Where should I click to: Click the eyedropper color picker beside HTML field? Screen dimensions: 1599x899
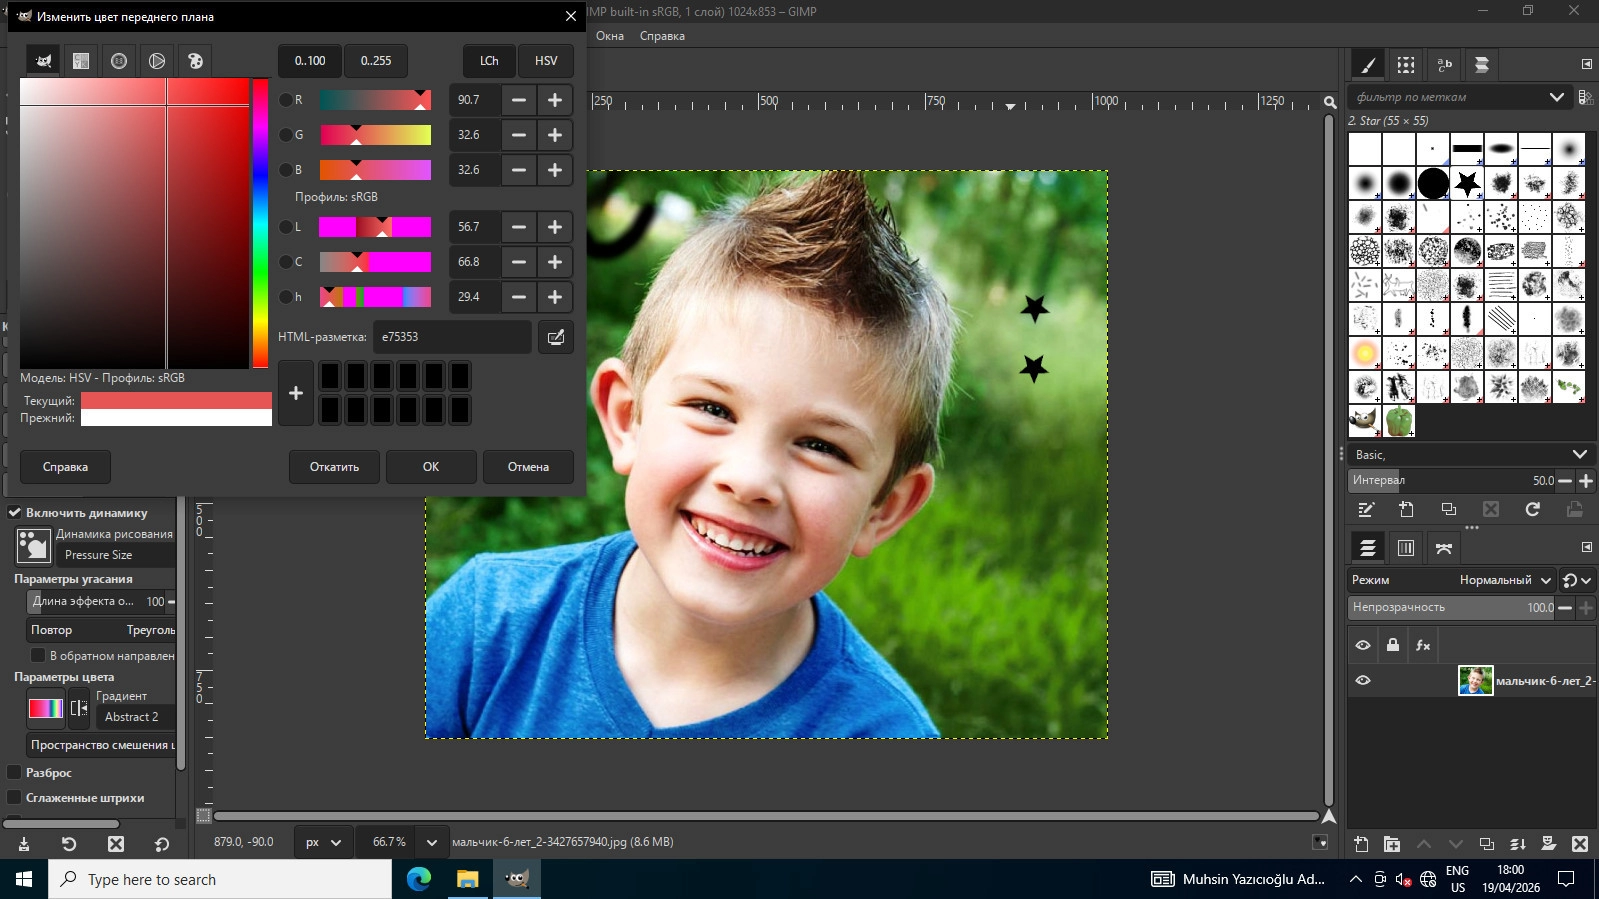555,337
